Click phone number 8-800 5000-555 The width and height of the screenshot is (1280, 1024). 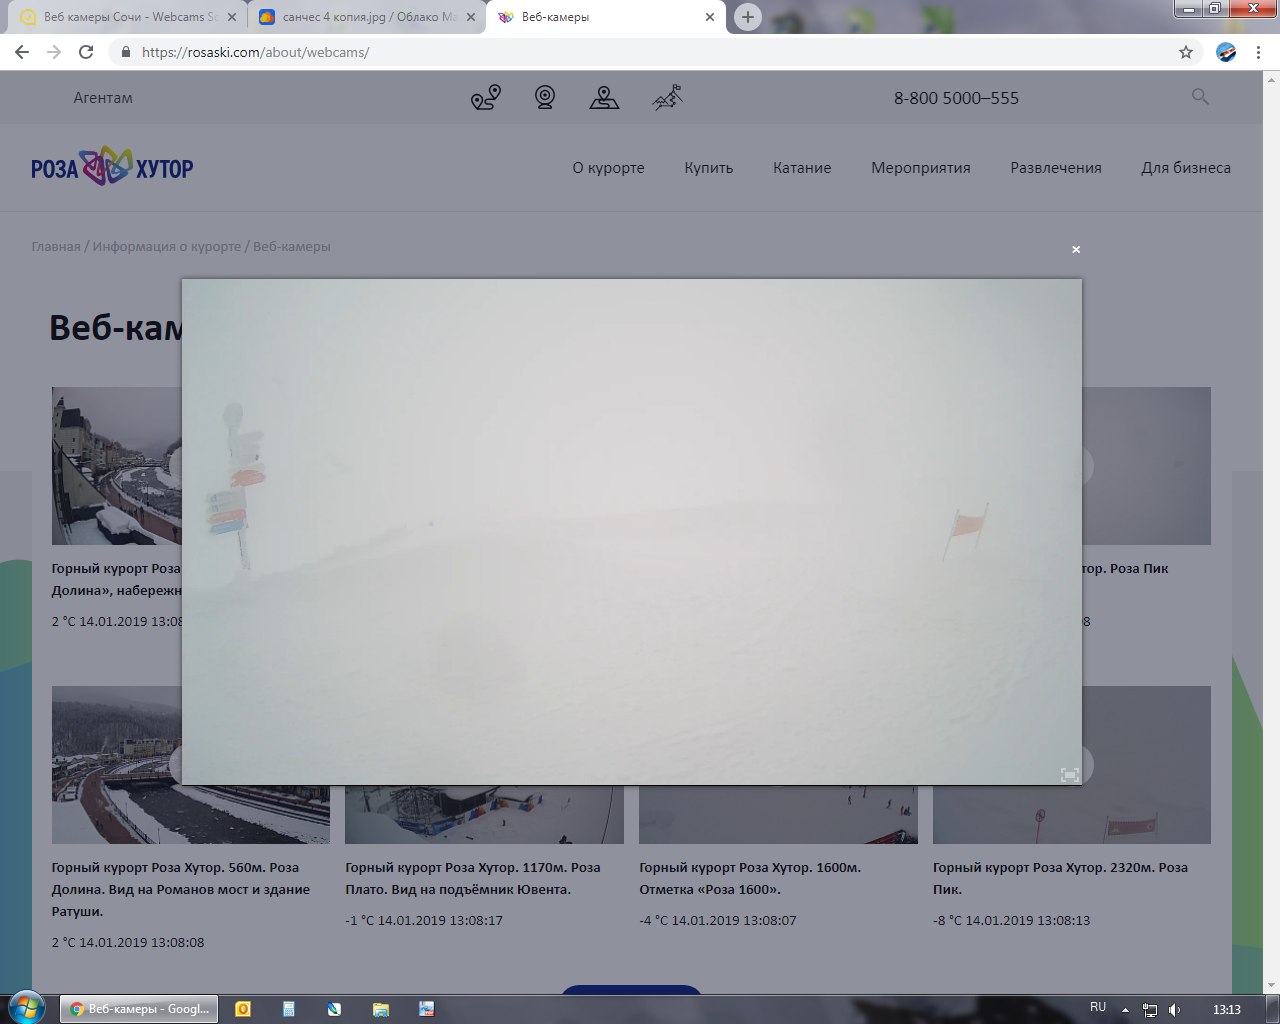pos(956,98)
